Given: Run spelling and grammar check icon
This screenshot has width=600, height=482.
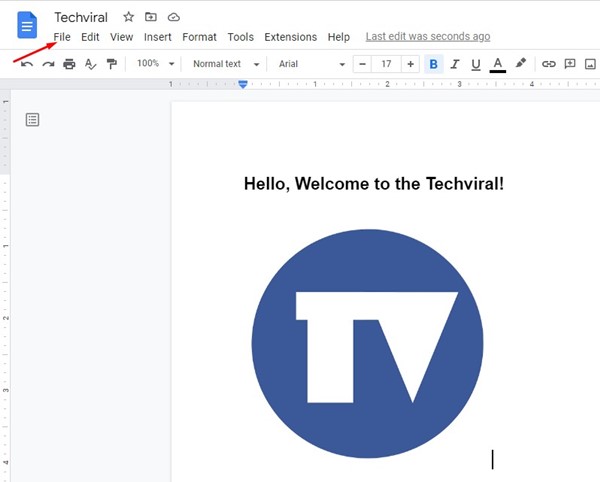Looking at the screenshot, I should tap(90, 64).
